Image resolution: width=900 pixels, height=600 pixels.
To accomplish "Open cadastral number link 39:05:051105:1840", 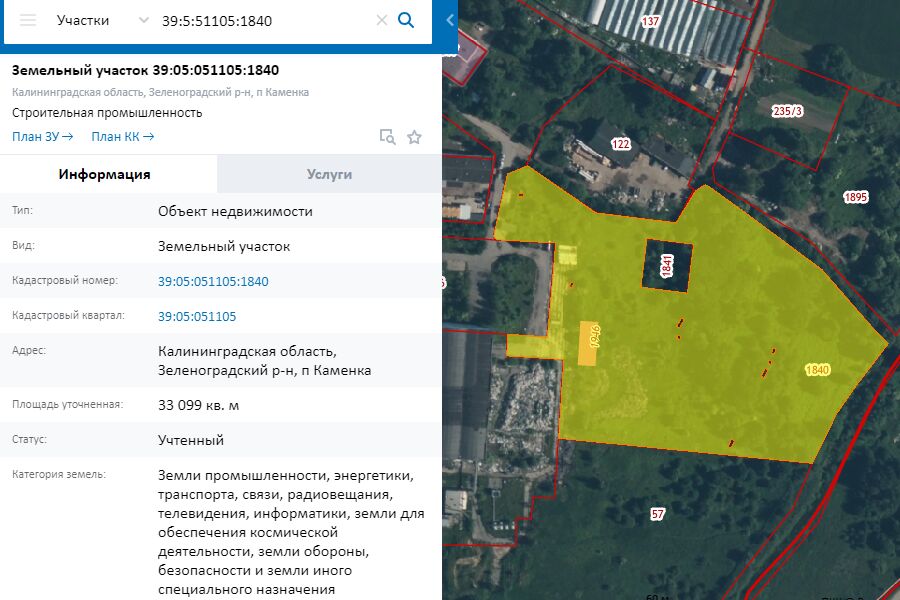I will click(x=213, y=281).
